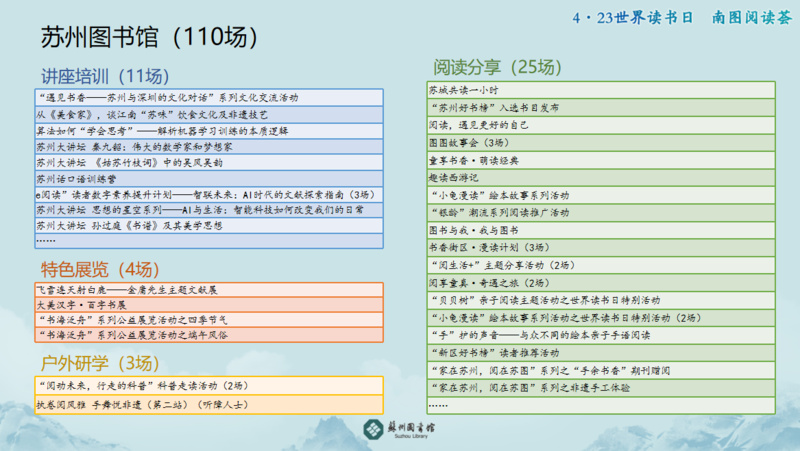Click row '“阅生活+”主题分享活动（2场）'
The image size is (800, 451).
[x=601, y=265]
